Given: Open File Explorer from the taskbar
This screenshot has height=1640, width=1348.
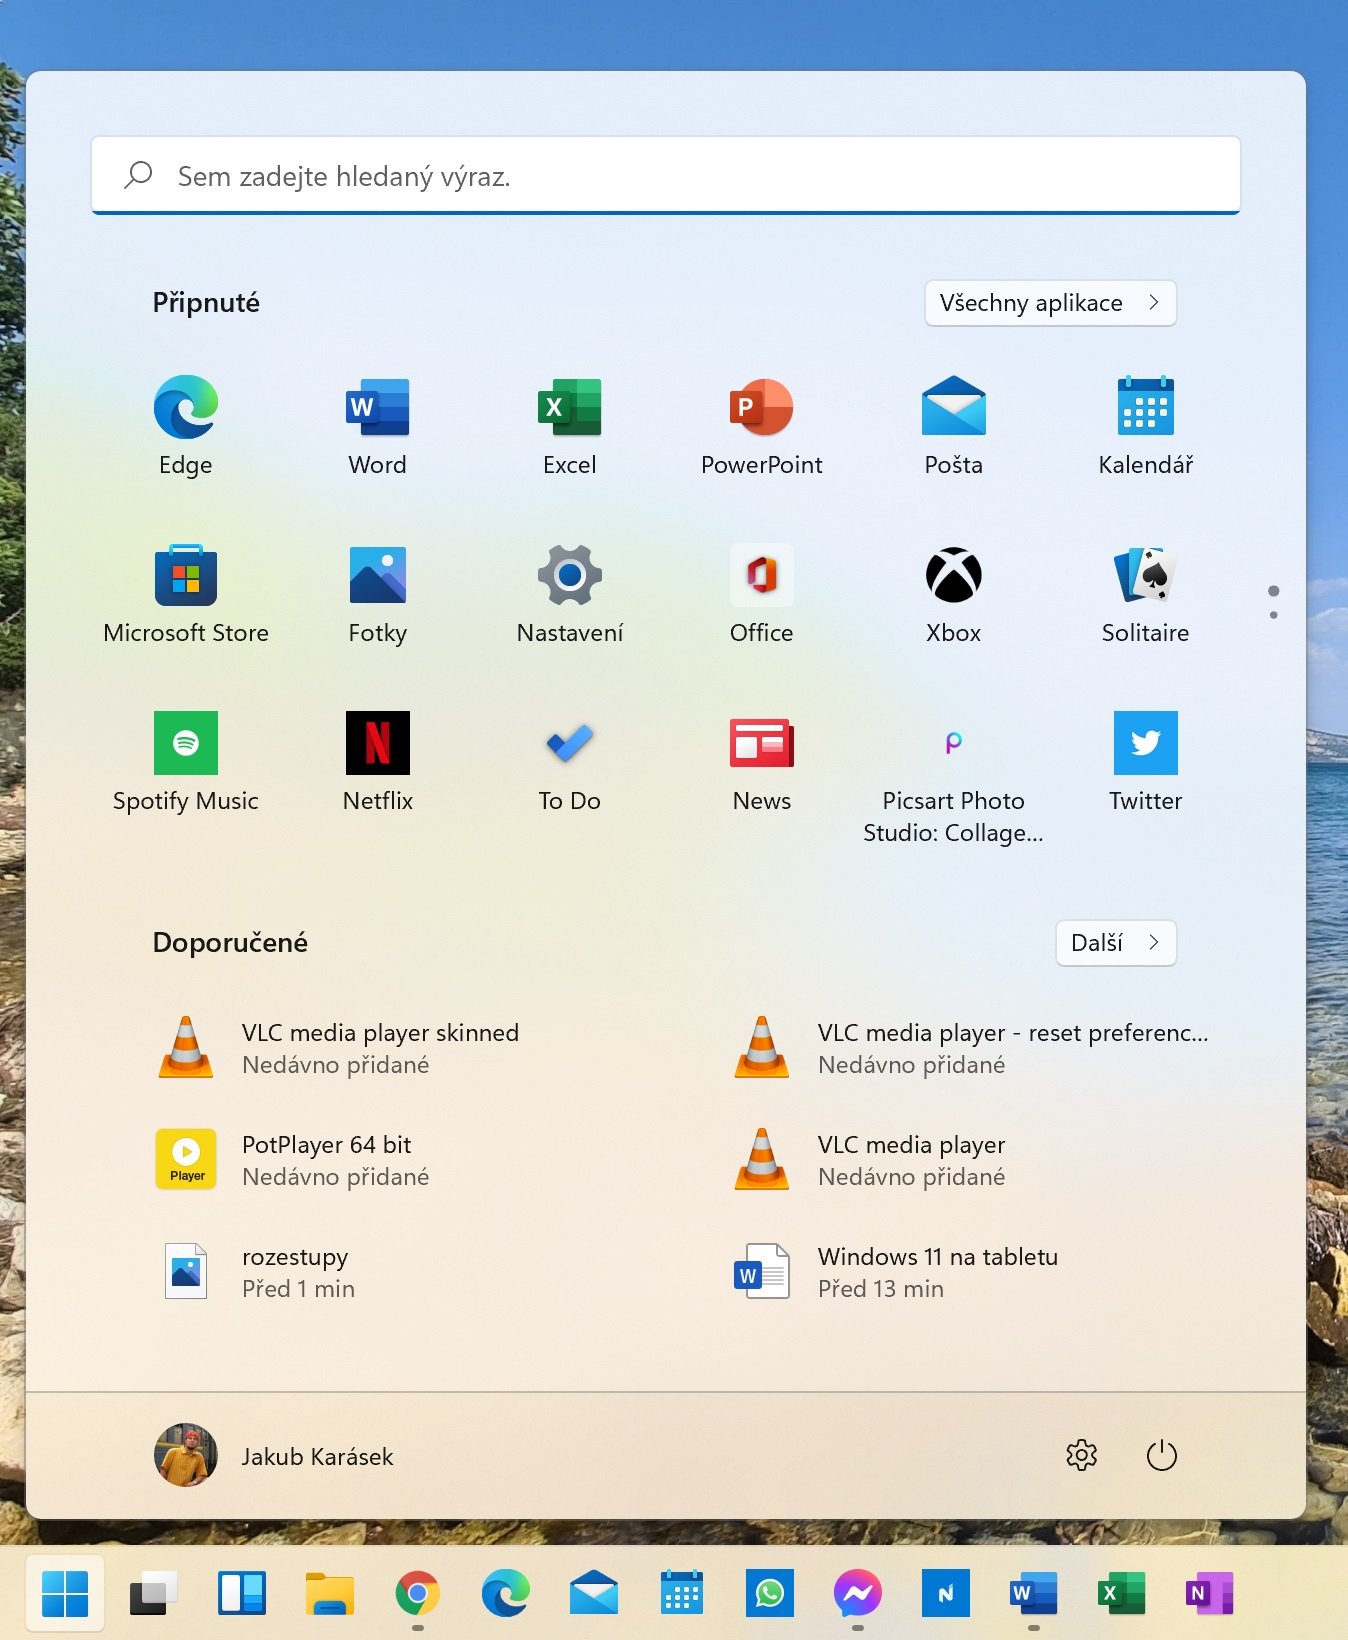Looking at the screenshot, I should click(330, 1593).
